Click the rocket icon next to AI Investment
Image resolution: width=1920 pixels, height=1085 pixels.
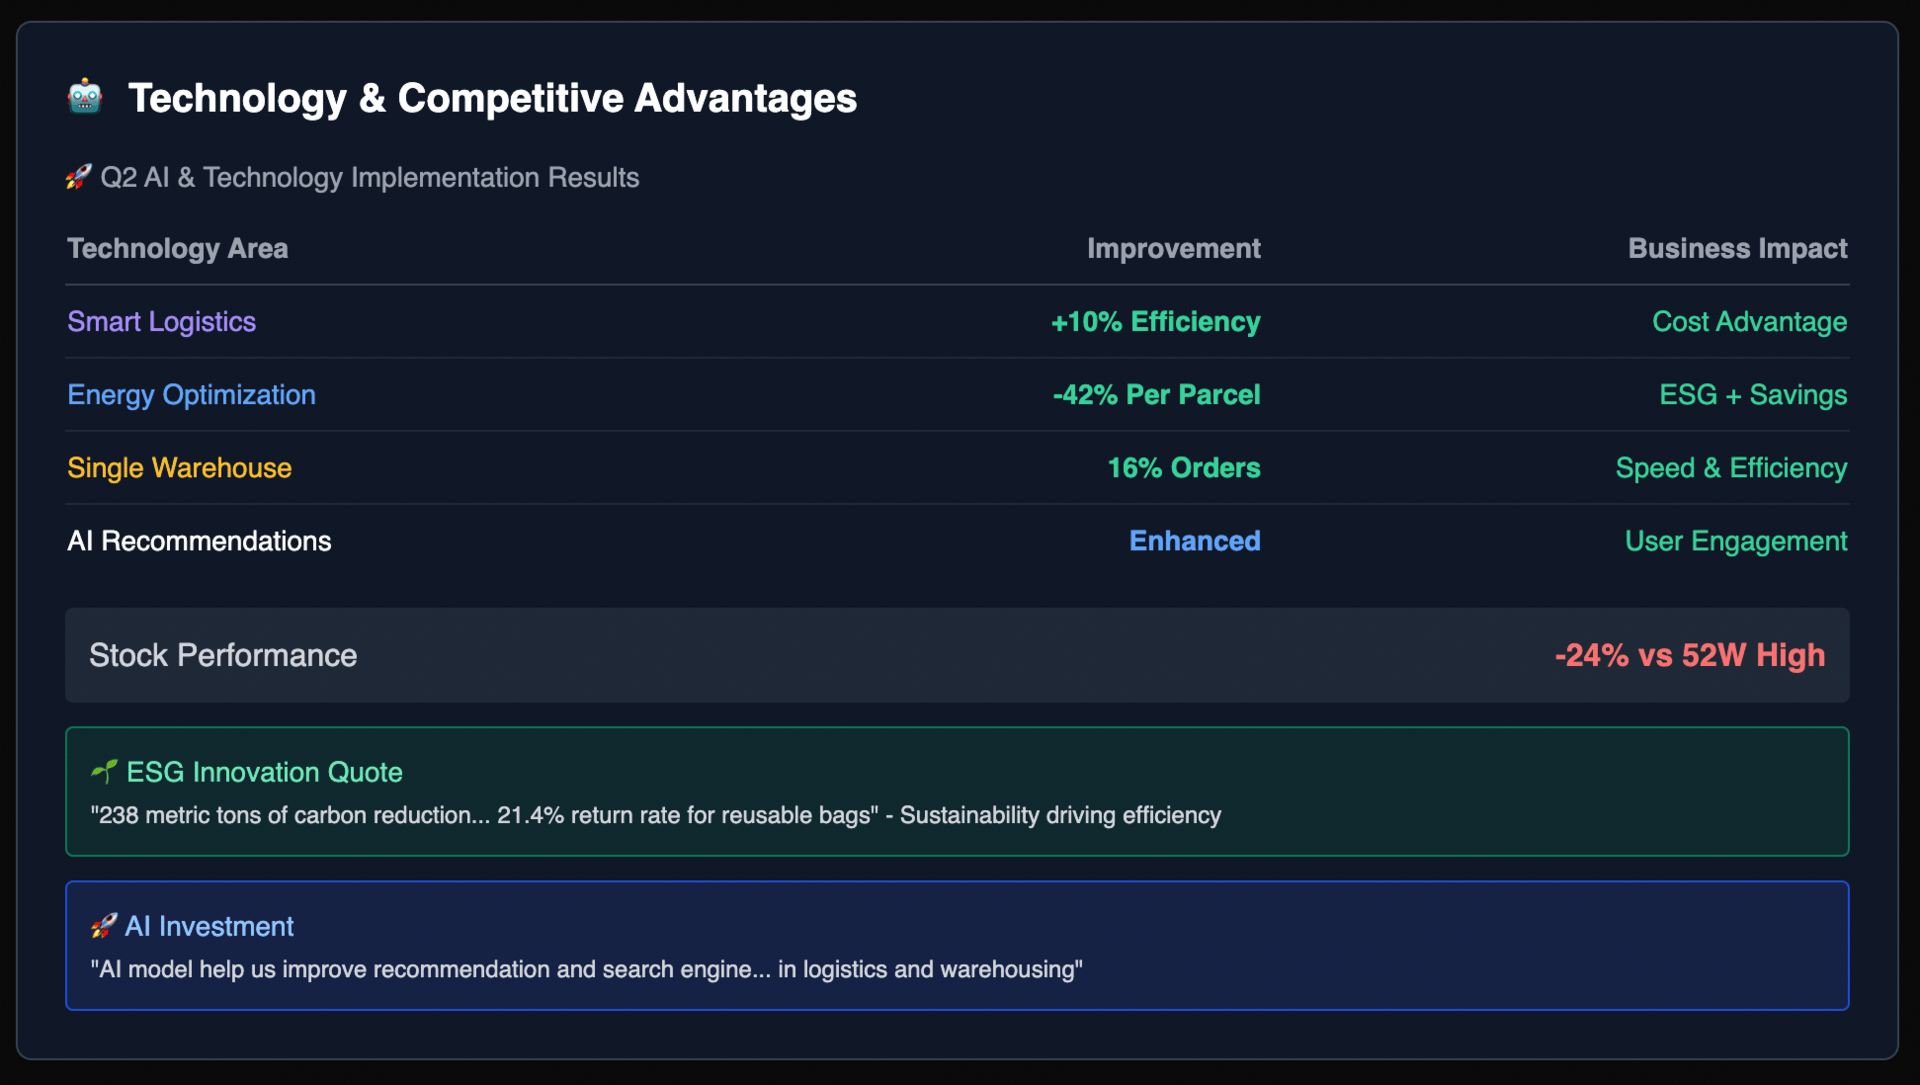click(104, 926)
